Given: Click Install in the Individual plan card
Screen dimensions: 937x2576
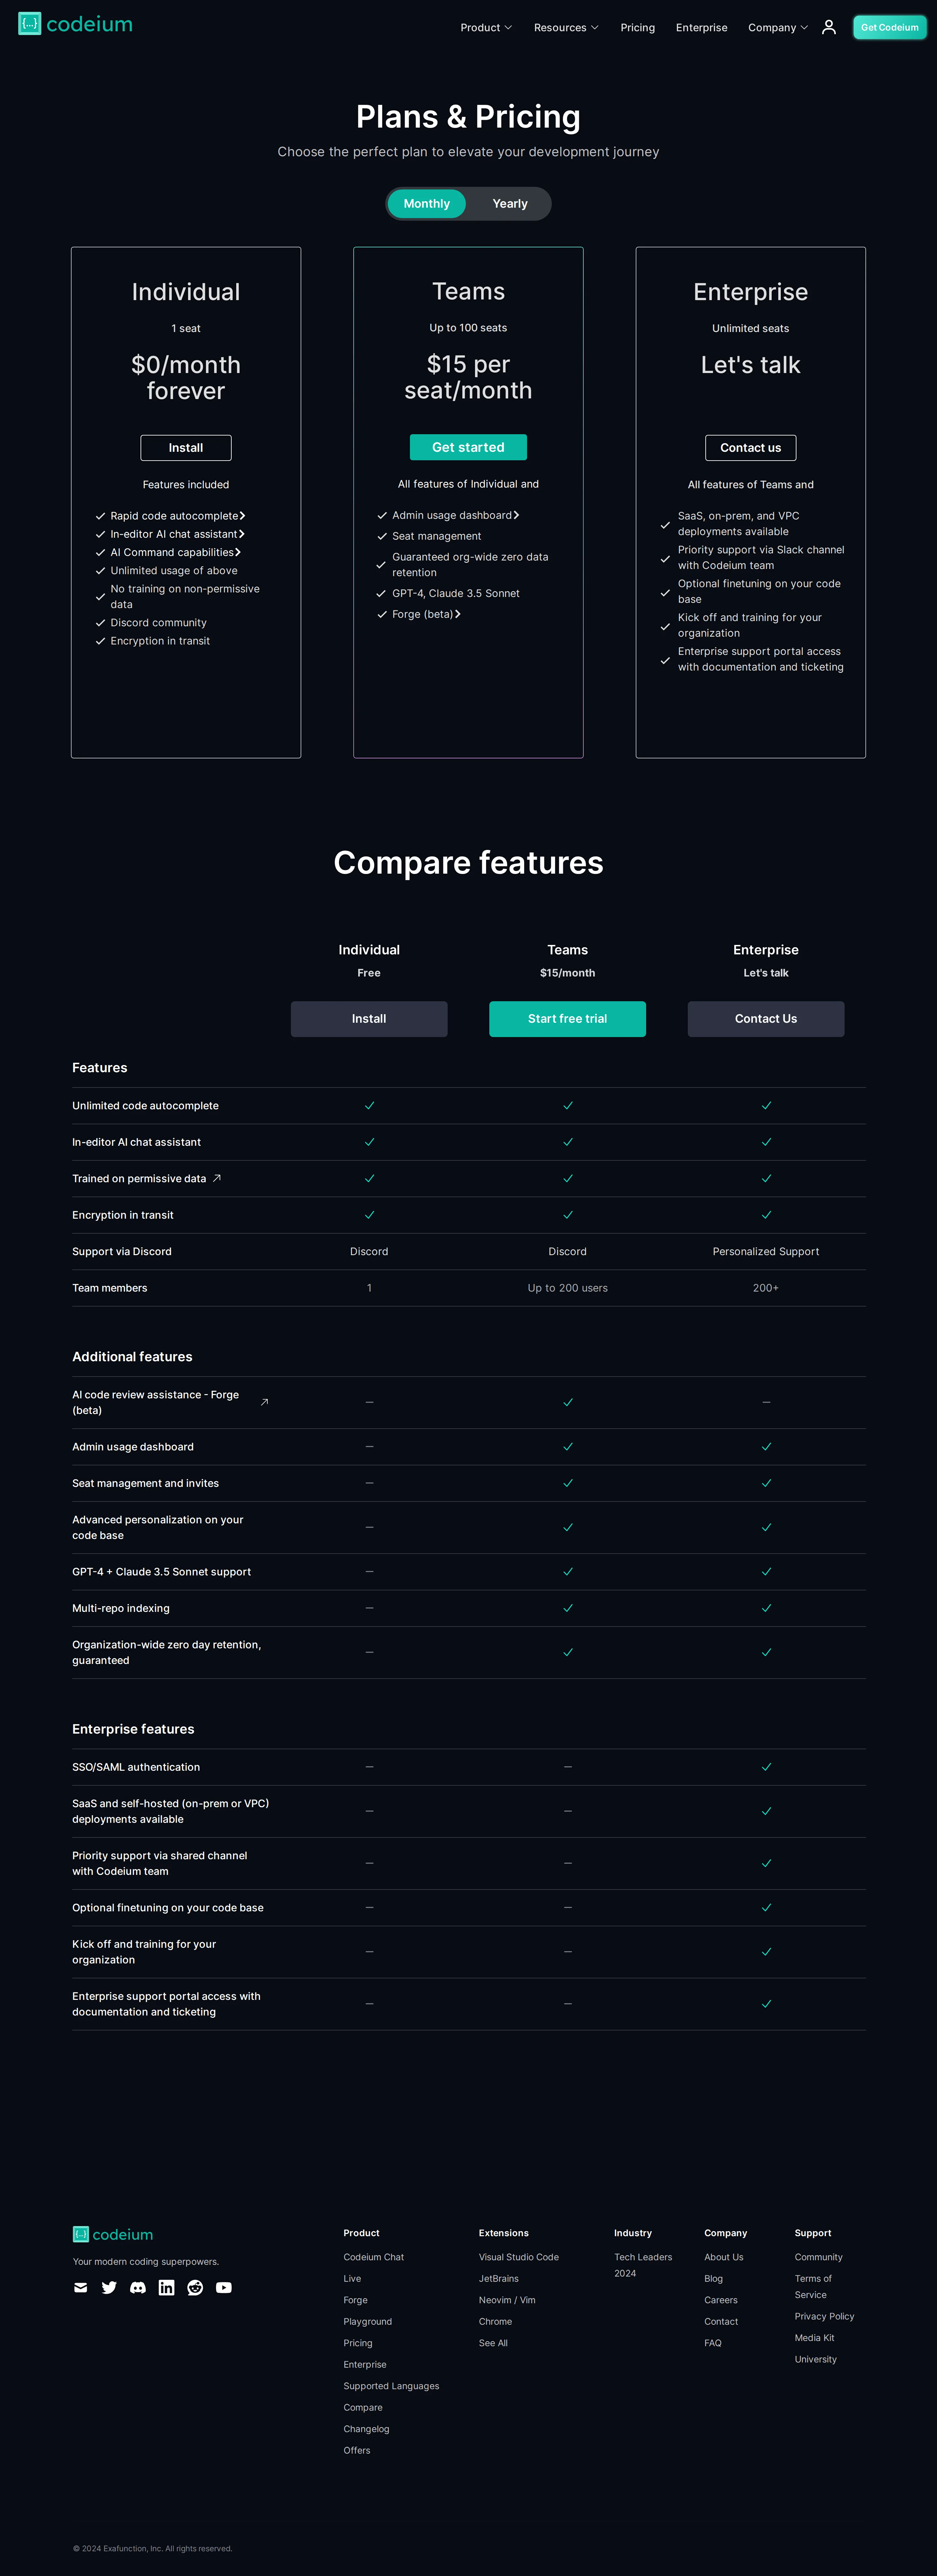Looking at the screenshot, I should 186,448.
